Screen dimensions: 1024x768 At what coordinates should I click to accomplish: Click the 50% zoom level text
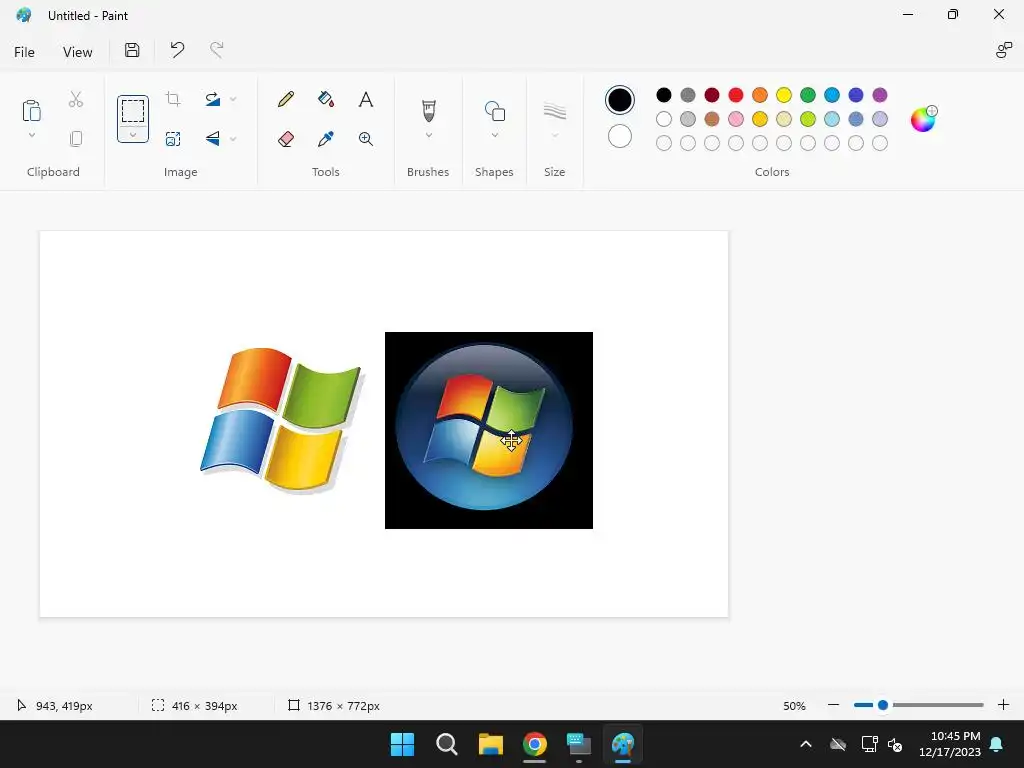coord(794,706)
